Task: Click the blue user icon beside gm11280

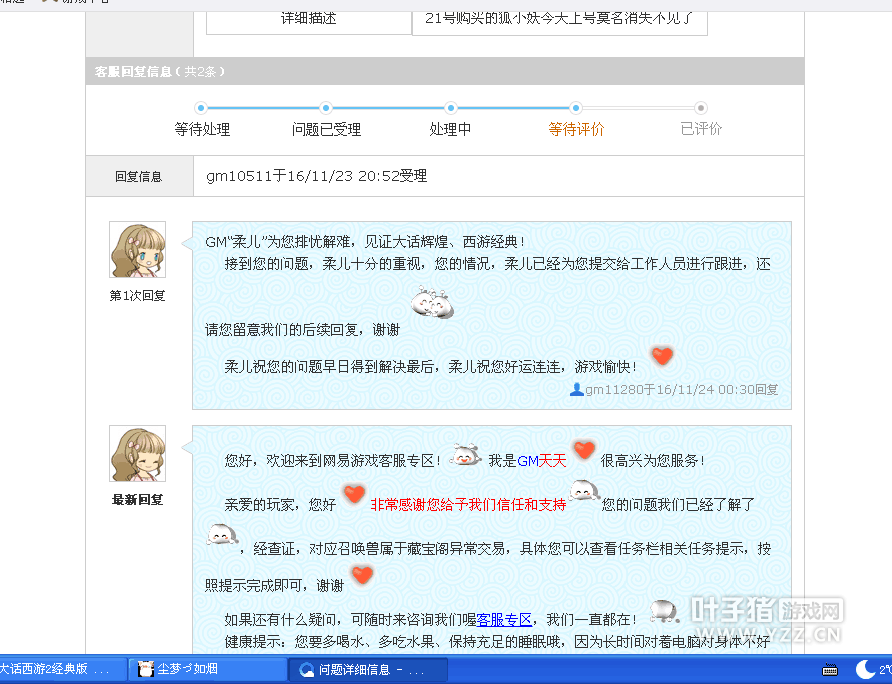Action: pos(576,389)
